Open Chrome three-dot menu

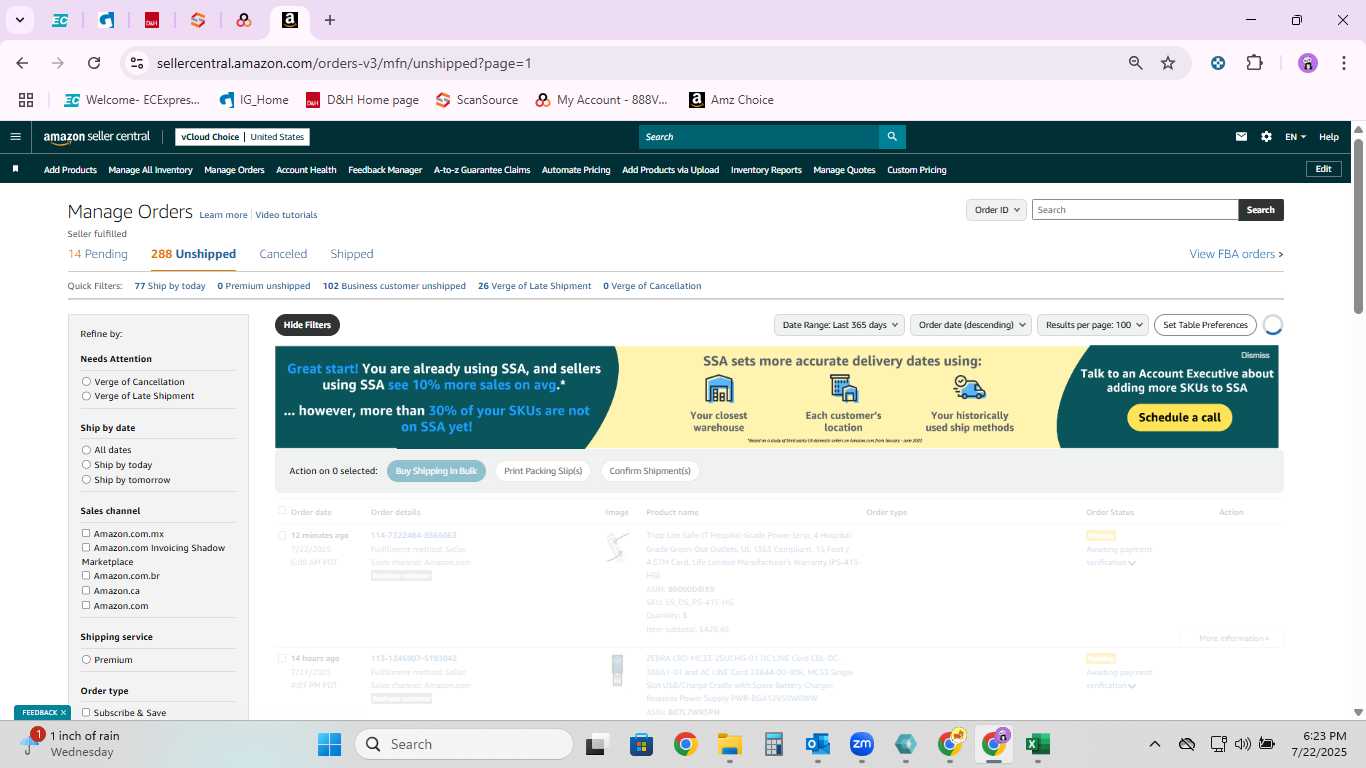tap(1342, 63)
